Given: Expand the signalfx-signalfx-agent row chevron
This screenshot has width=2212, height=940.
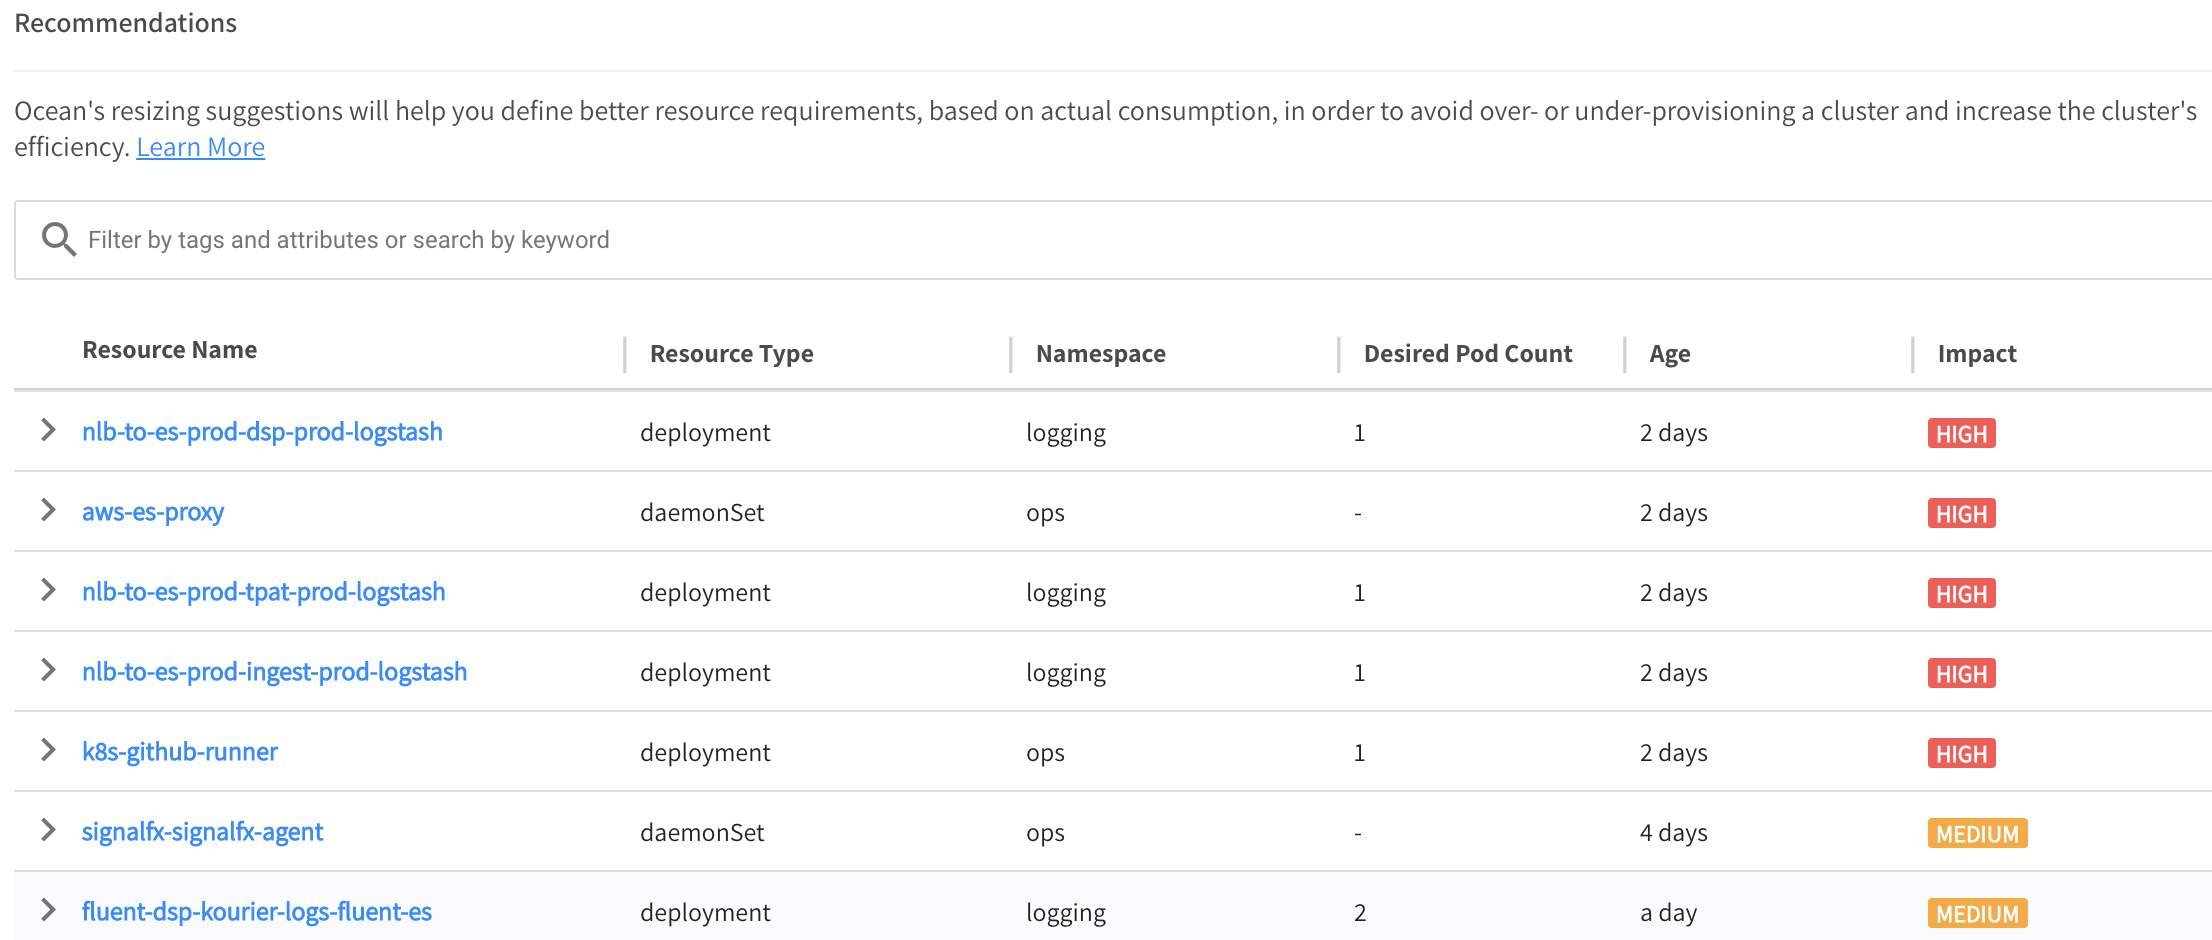Looking at the screenshot, I should coord(47,830).
